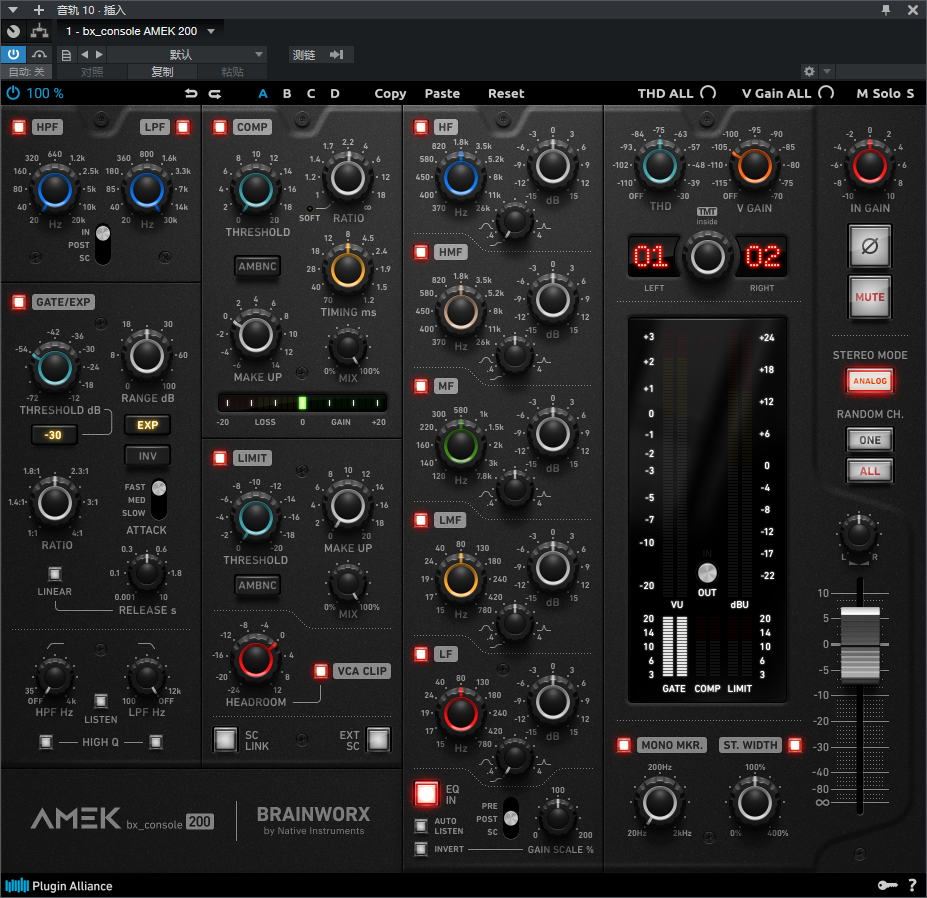Toggle the GATE/EXP enable LED
This screenshot has width=927, height=898.
pyautogui.click(x=19, y=302)
